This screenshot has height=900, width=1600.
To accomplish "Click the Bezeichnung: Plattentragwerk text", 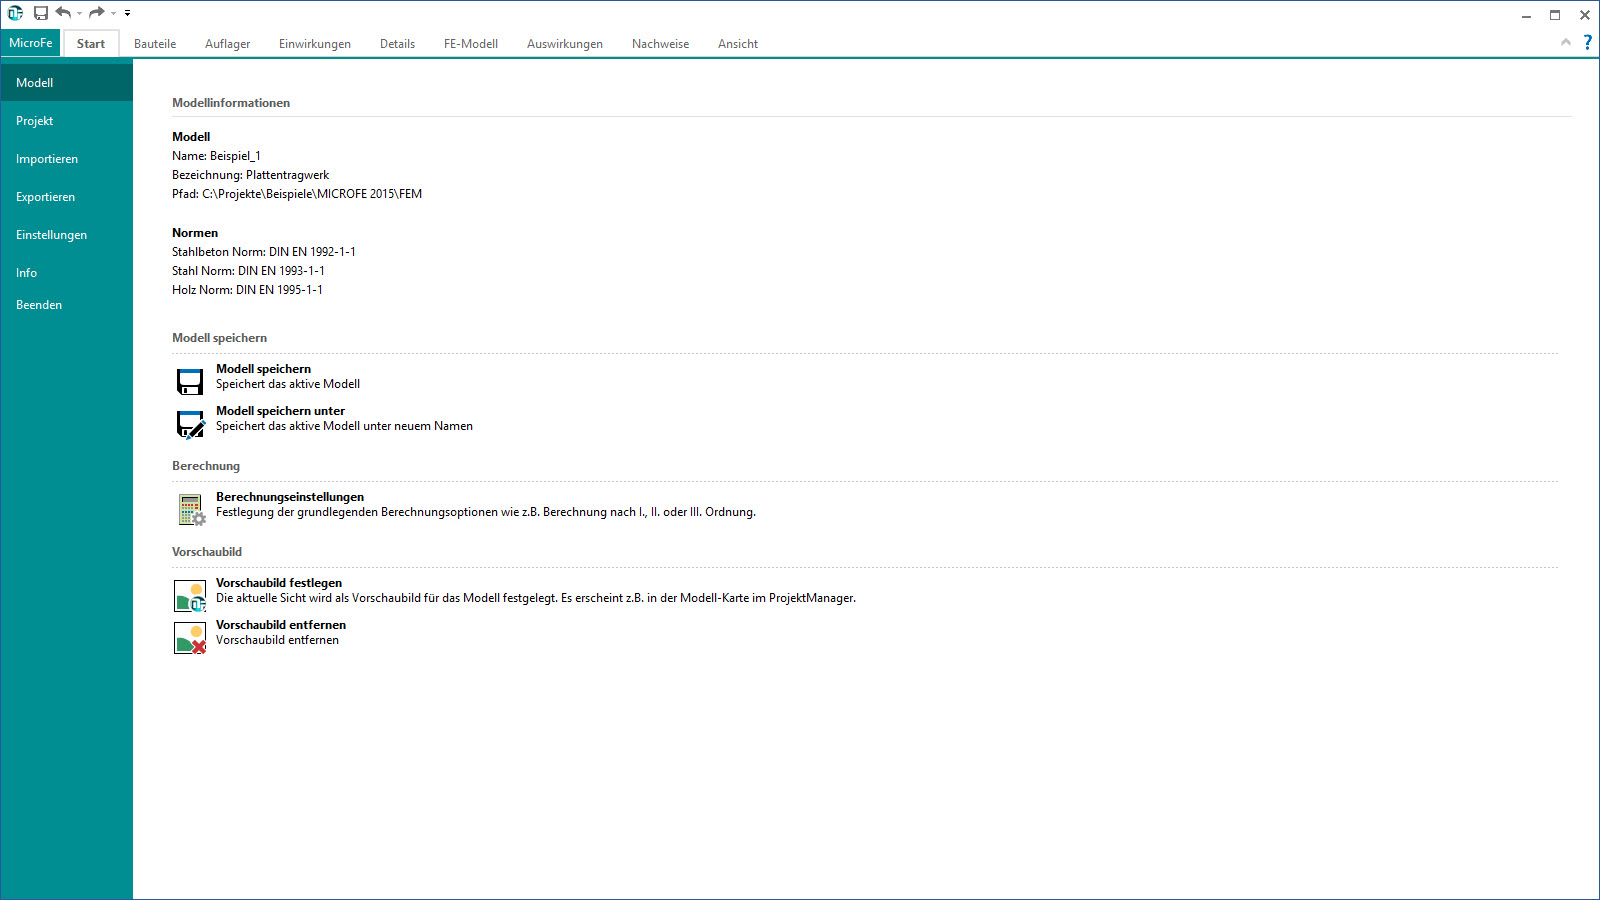I will tap(250, 175).
